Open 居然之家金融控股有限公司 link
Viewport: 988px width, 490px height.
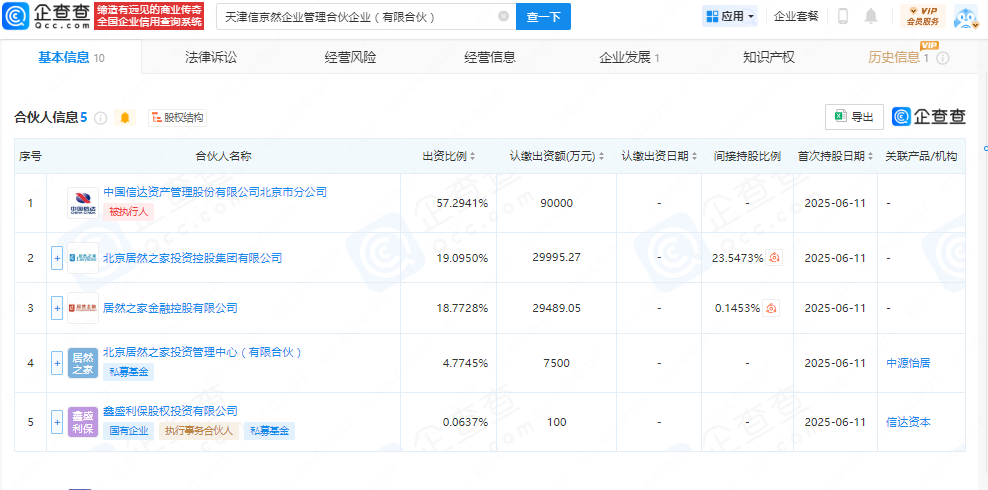(x=170, y=308)
